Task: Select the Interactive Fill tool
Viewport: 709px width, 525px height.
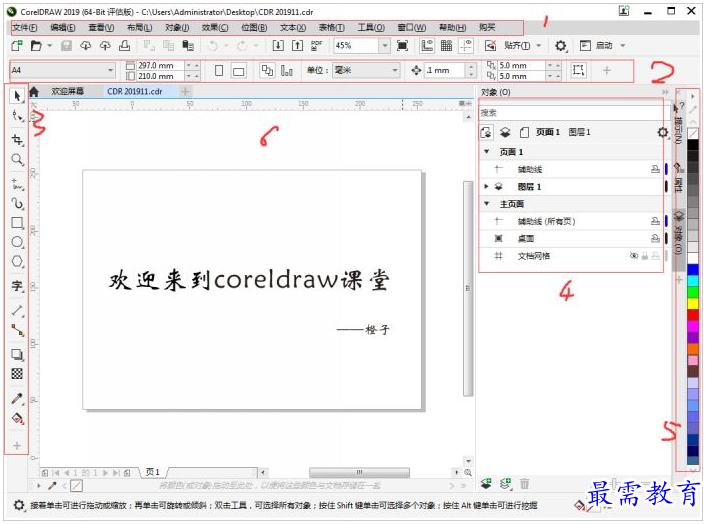Action: click(17, 418)
